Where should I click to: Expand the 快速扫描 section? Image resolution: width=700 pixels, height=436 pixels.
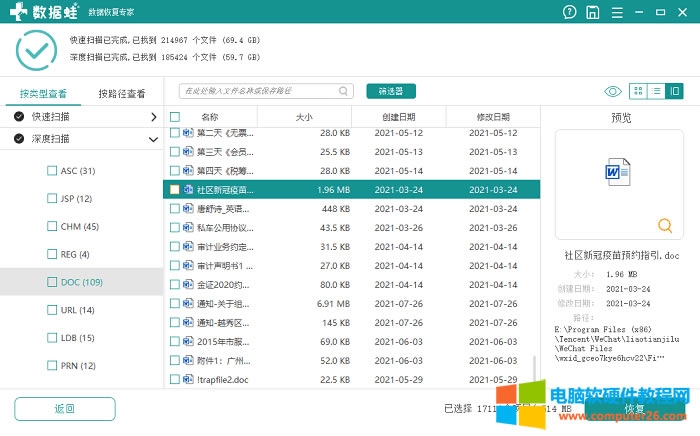153,117
